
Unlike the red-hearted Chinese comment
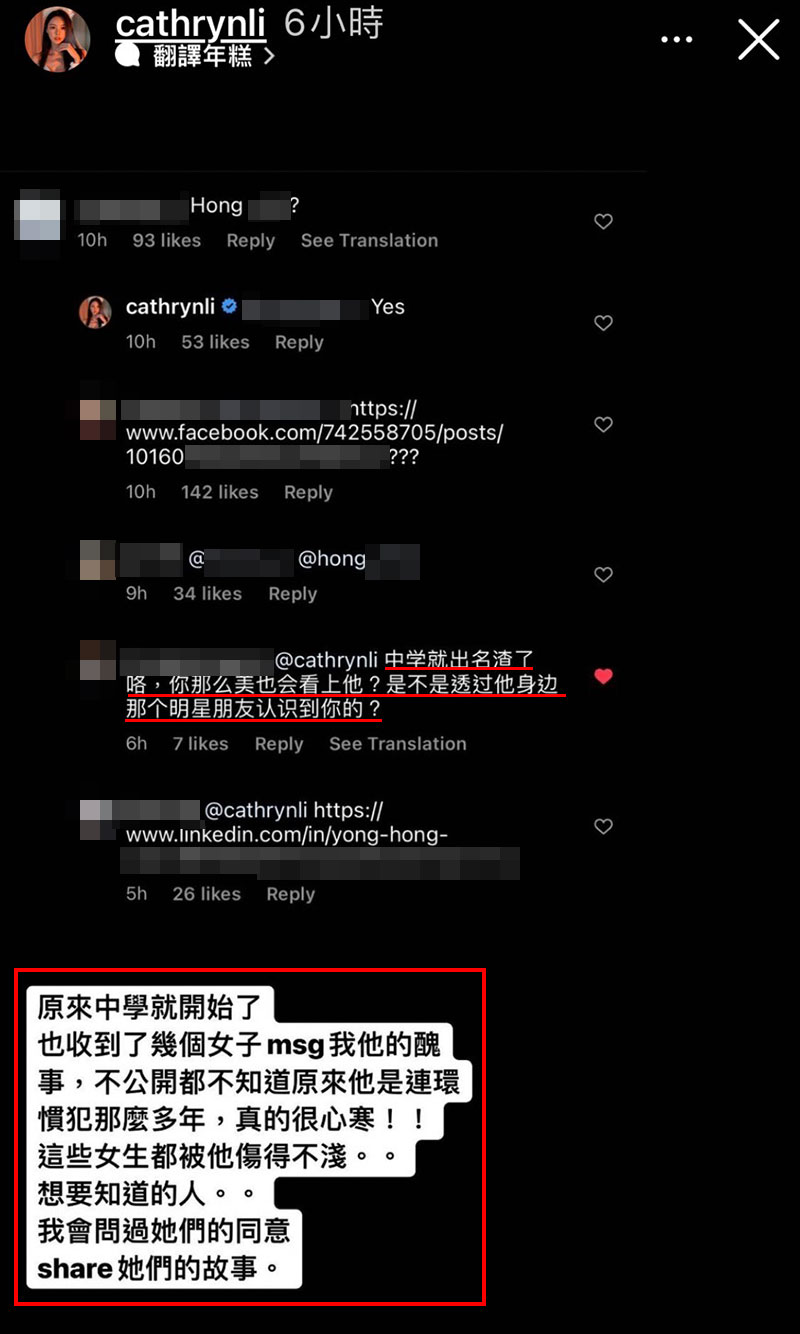click(603, 676)
